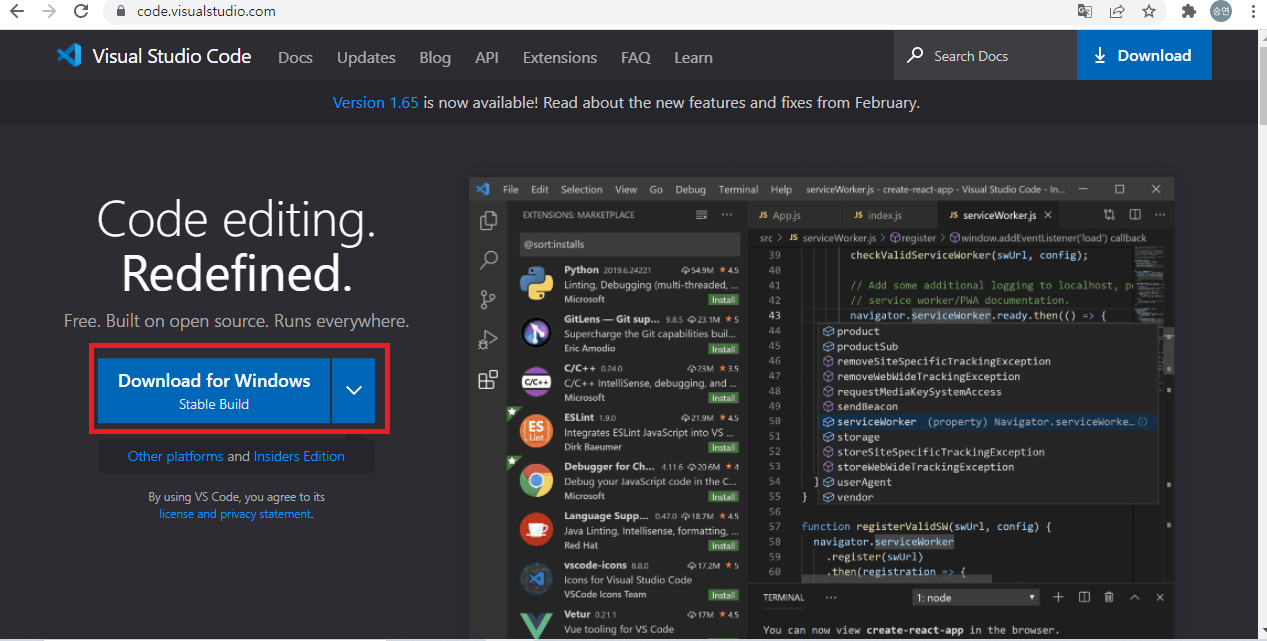
Task: Reload the page with the refresh icon
Action: click(x=80, y=12)
